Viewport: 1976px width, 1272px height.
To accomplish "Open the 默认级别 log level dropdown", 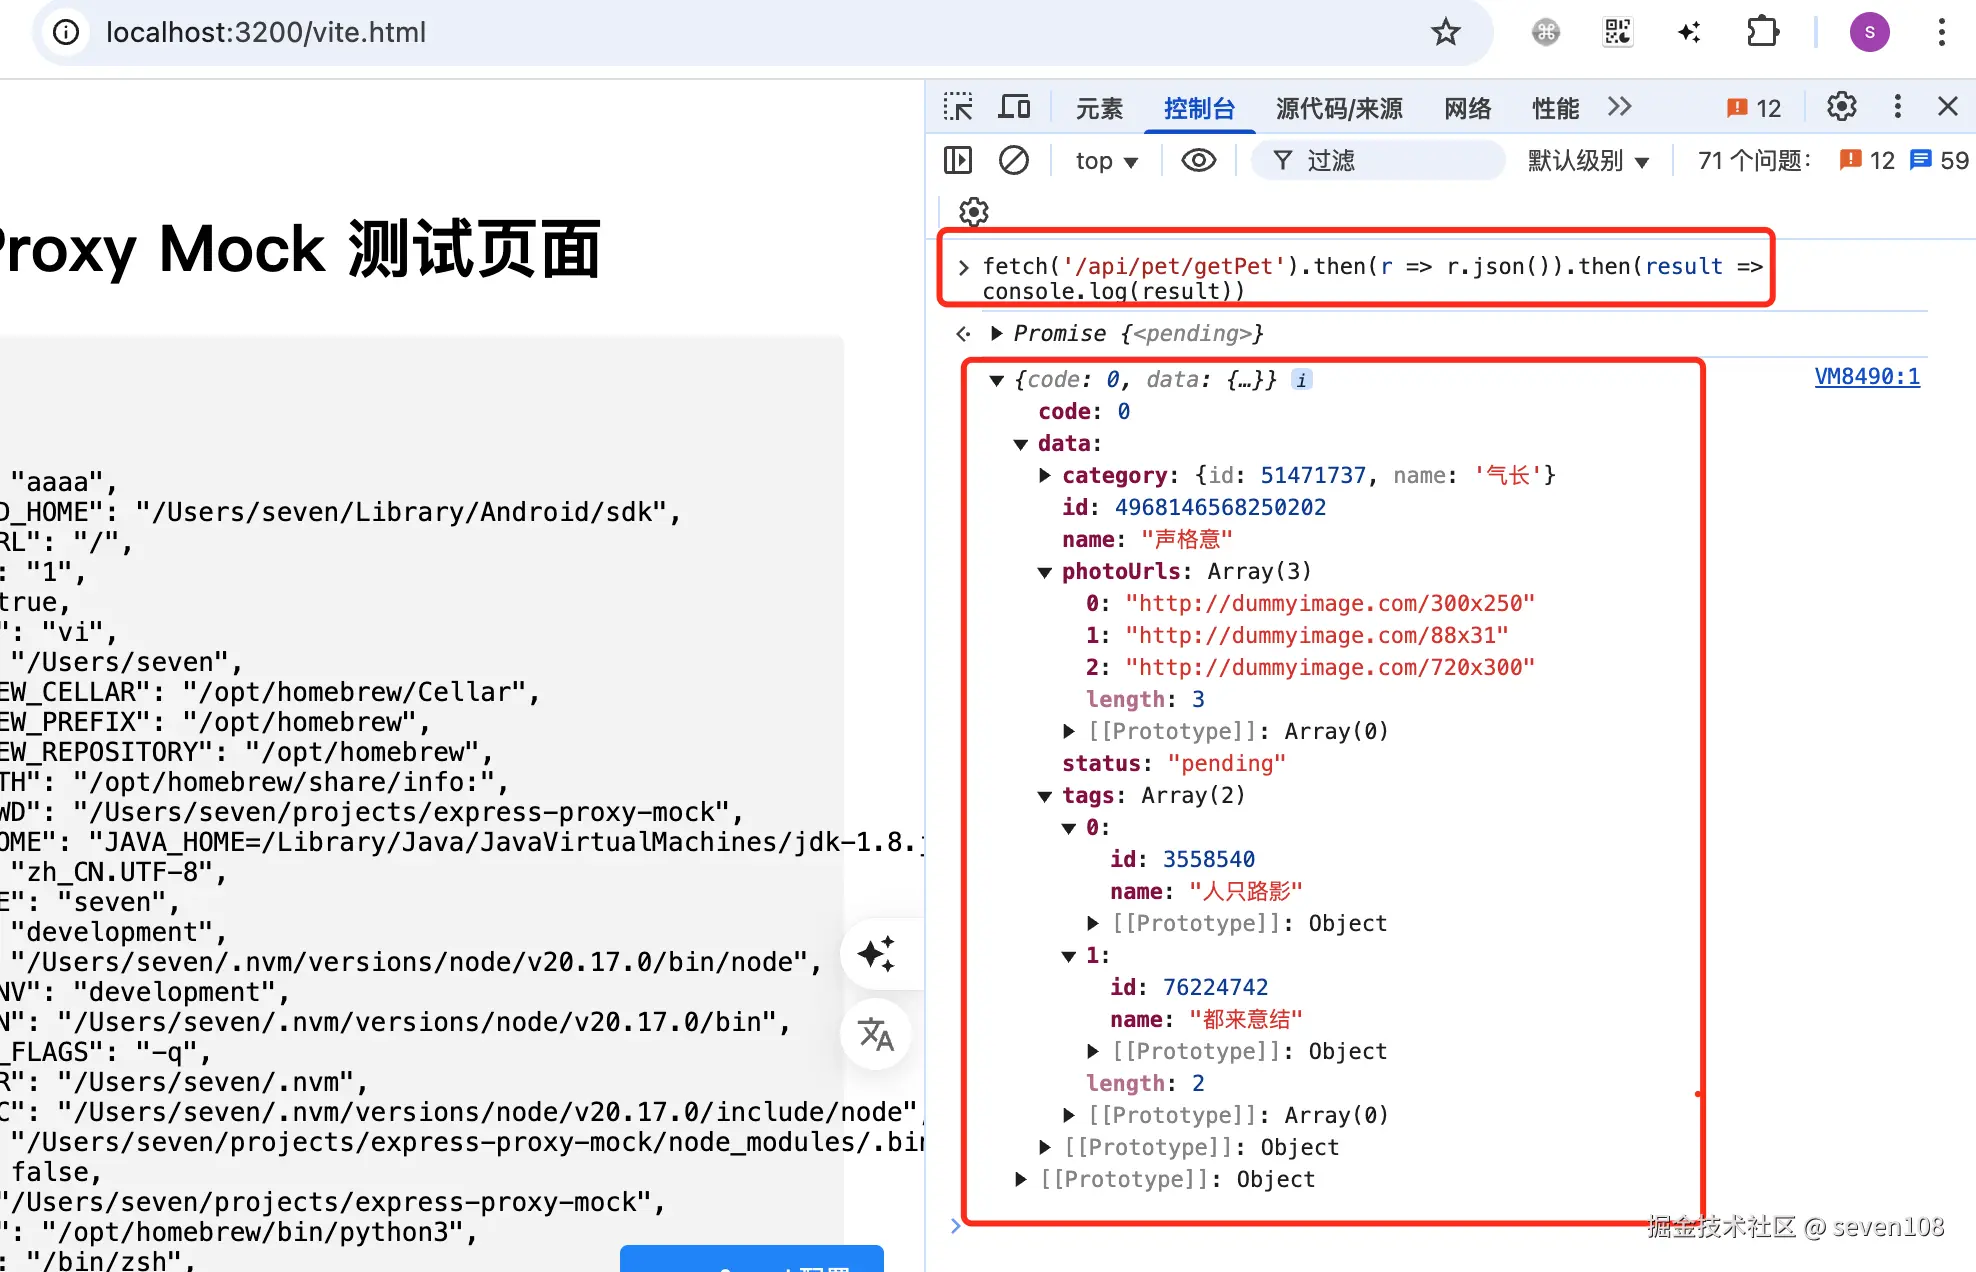I will (1588, 161).
